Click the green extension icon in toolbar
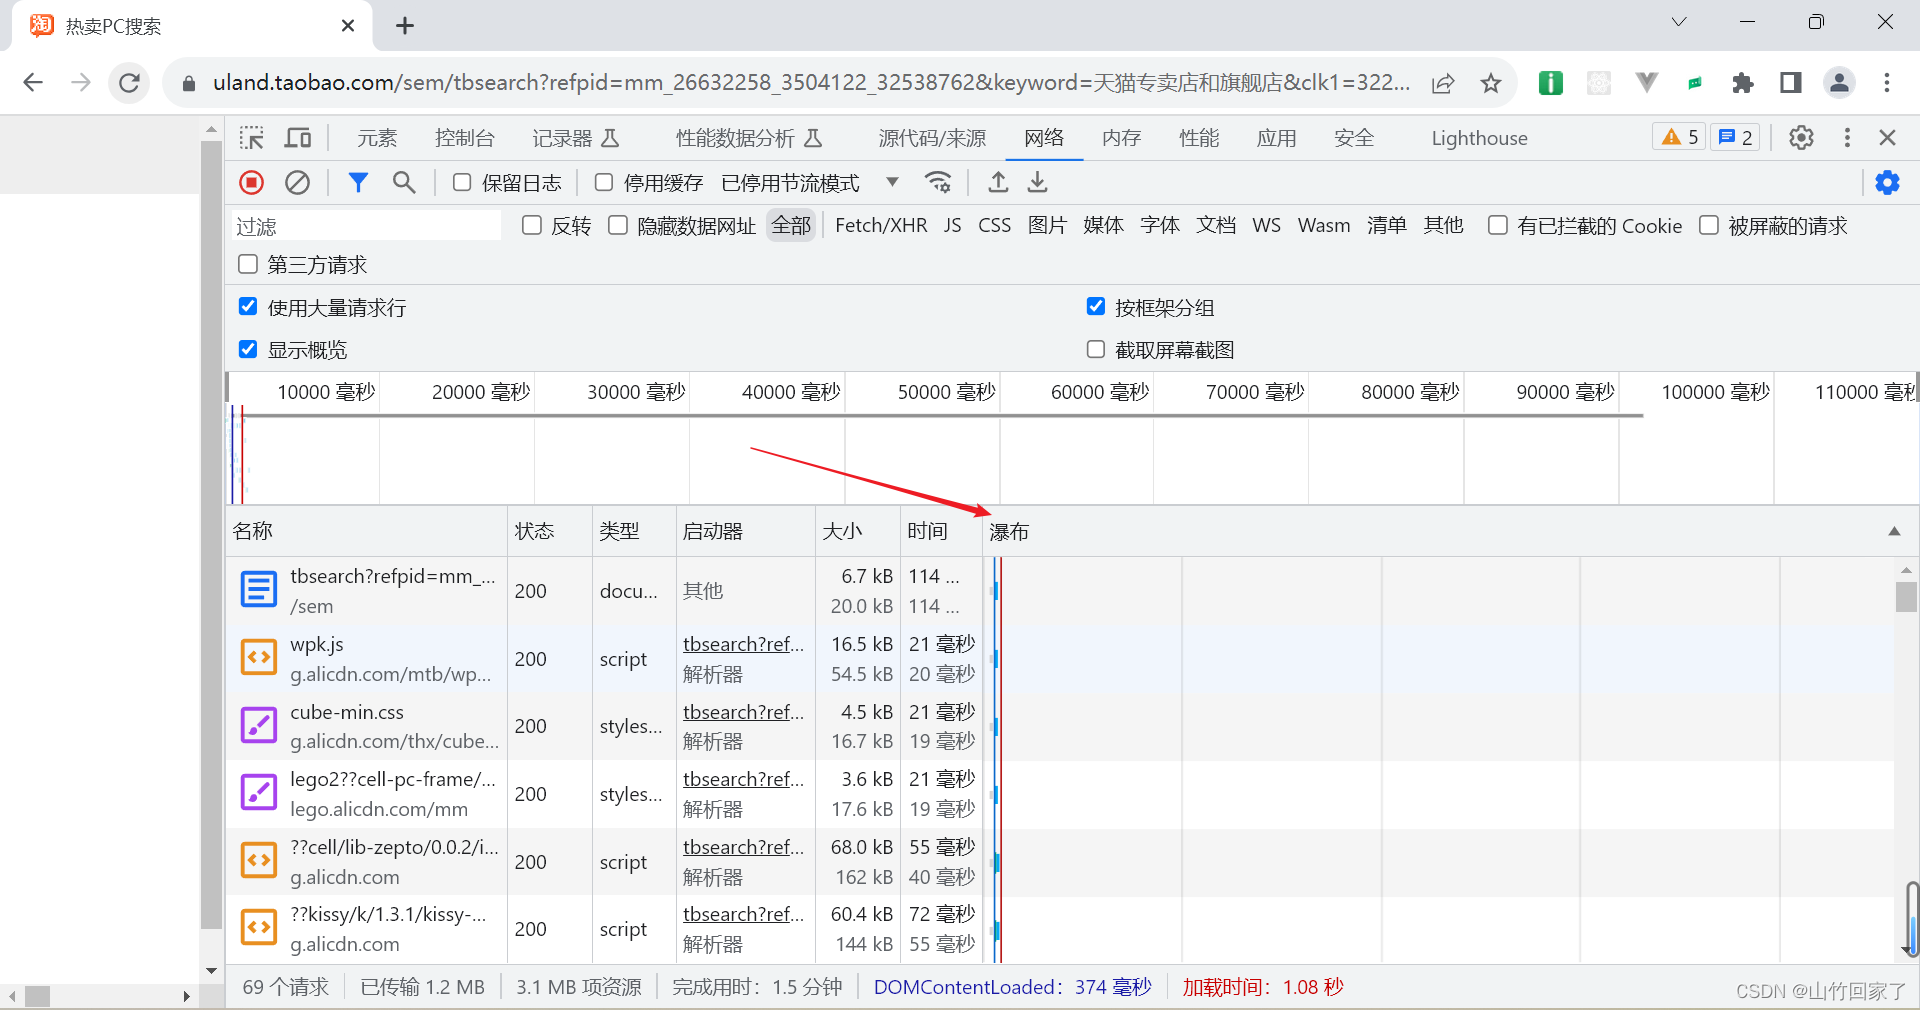 pyautogui.click(x=1551, y=83)
